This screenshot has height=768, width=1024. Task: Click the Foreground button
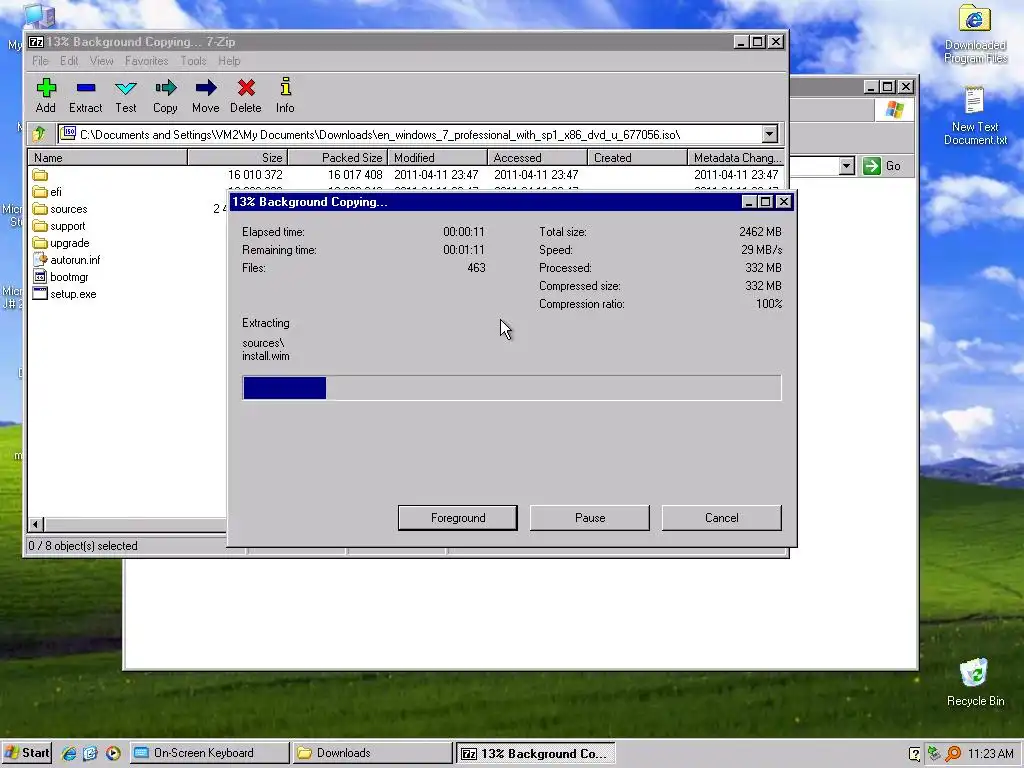pyautogui.click(x=458, y=518)
